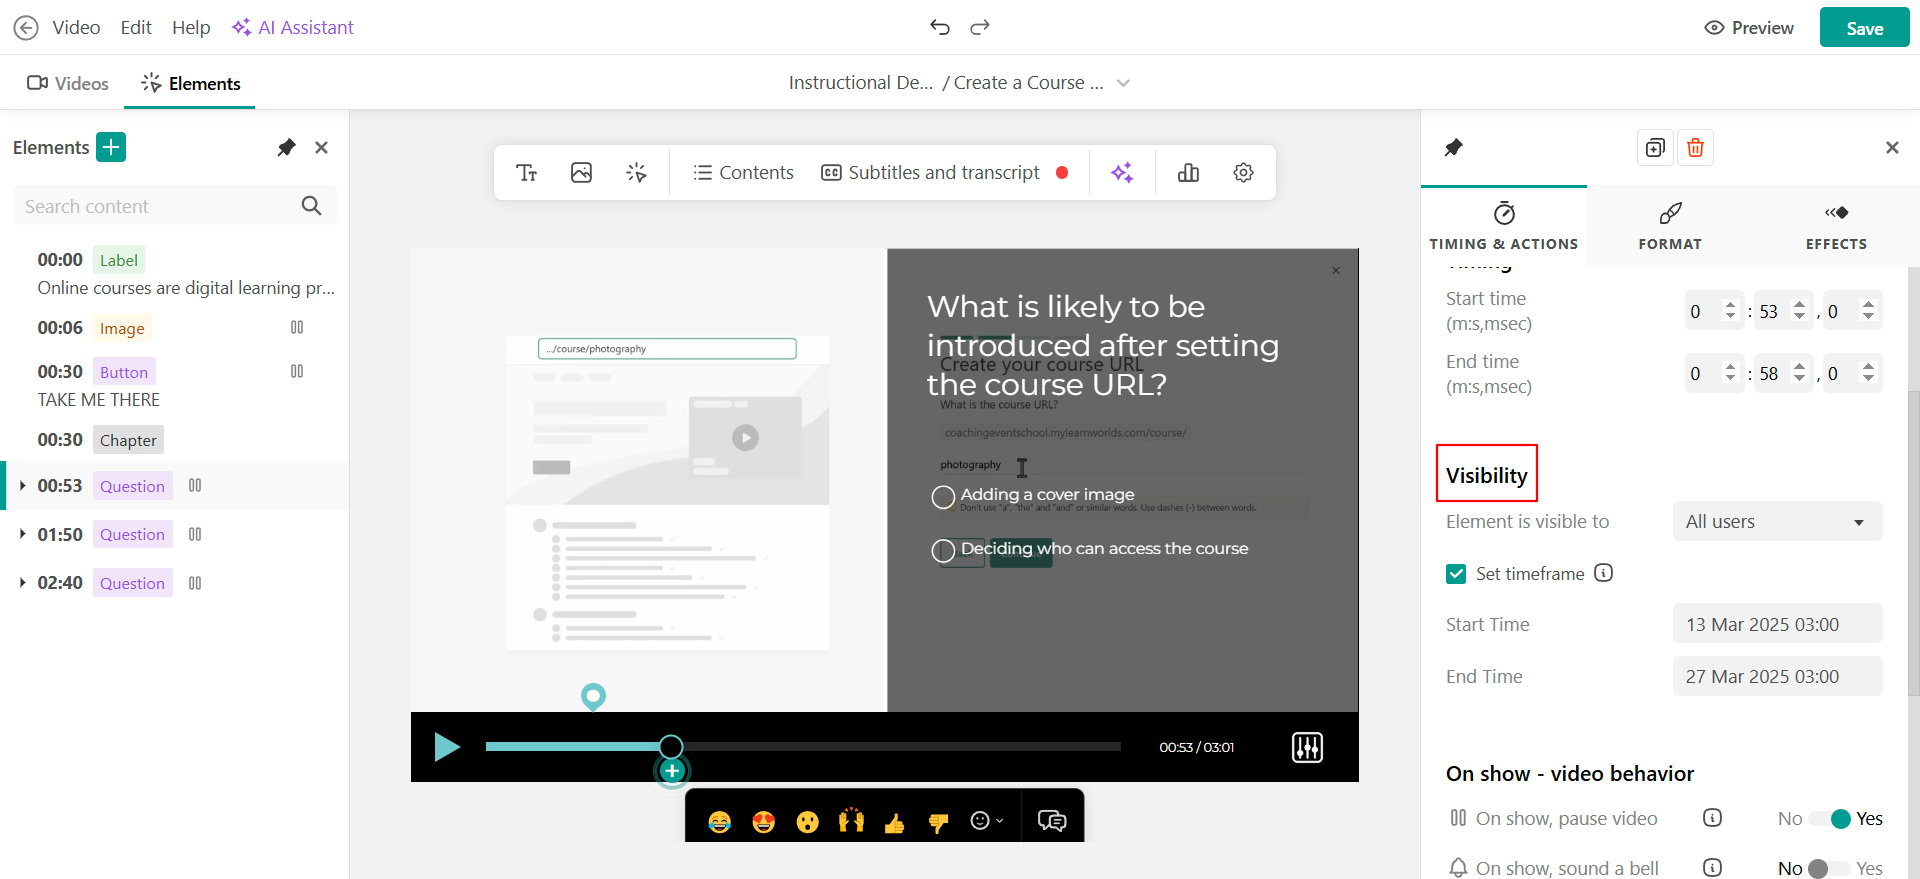The width and height of the screenshot is (1920, 879).
Task: Open the analytics chart icon
Action: [x=1188, y=173]
